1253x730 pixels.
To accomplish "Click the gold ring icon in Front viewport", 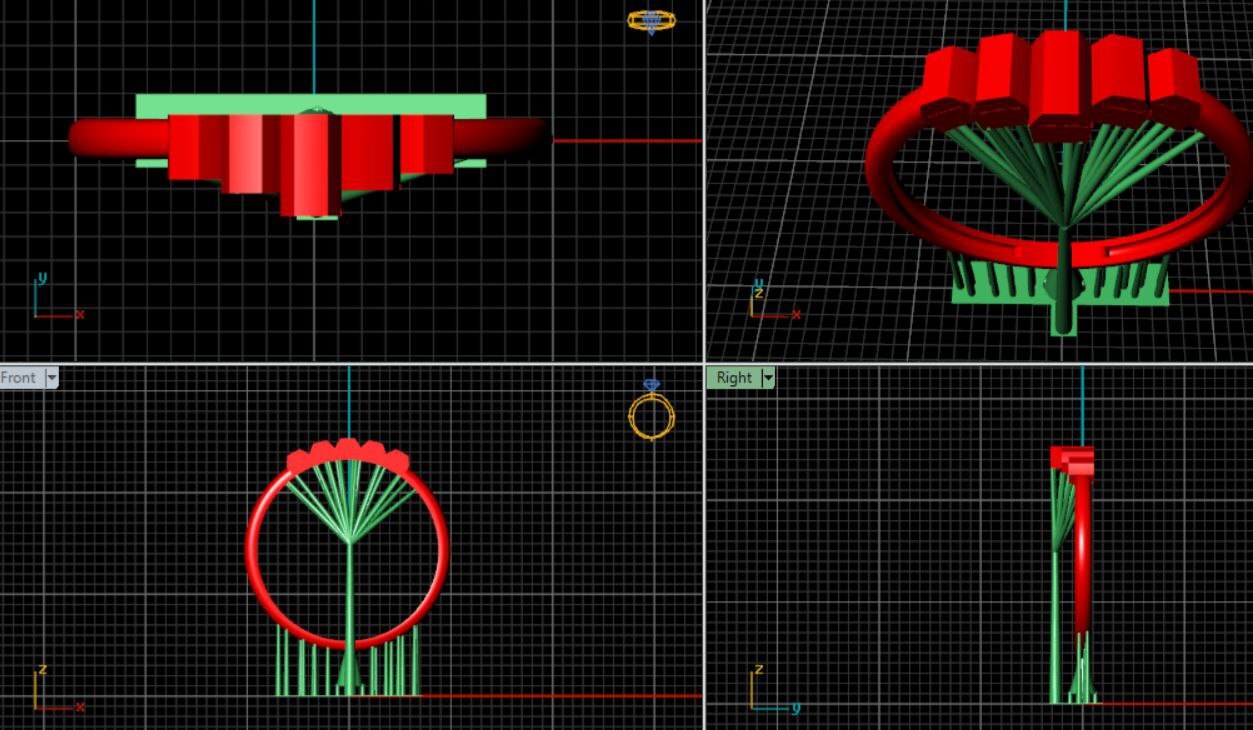I will click(651, 413).
